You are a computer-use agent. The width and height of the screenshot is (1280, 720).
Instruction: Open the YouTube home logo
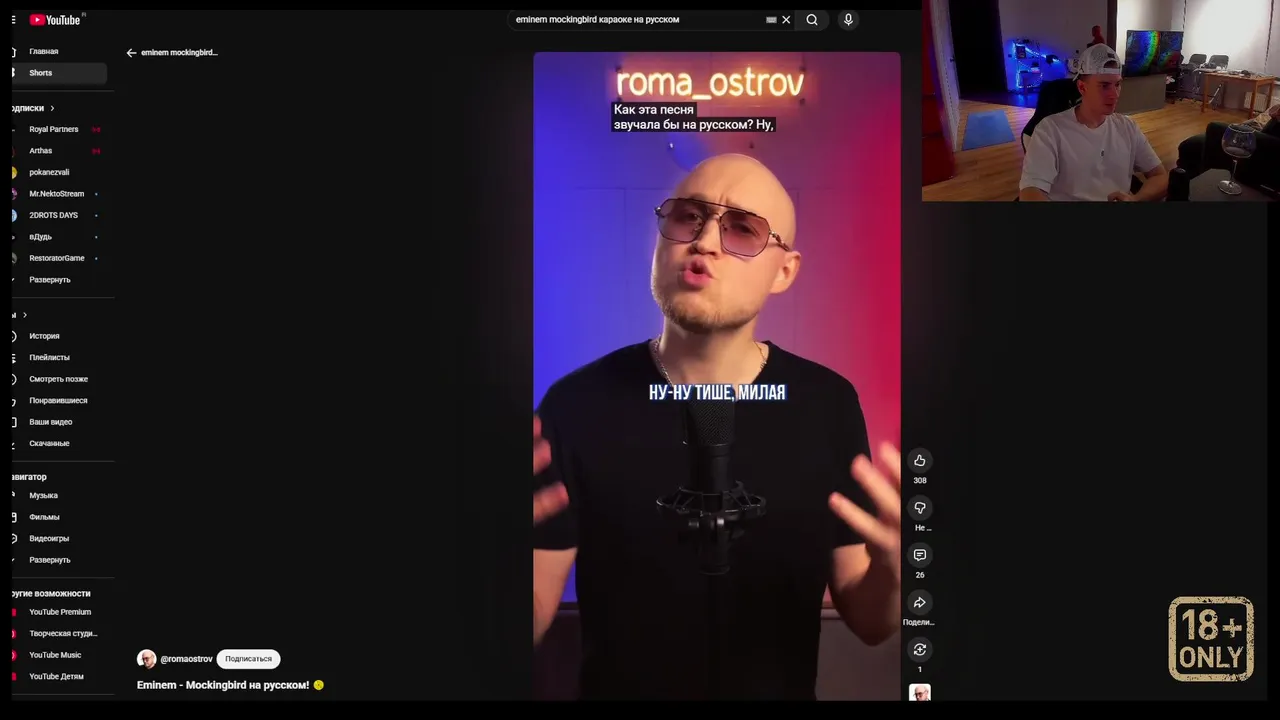pos(55,19)
